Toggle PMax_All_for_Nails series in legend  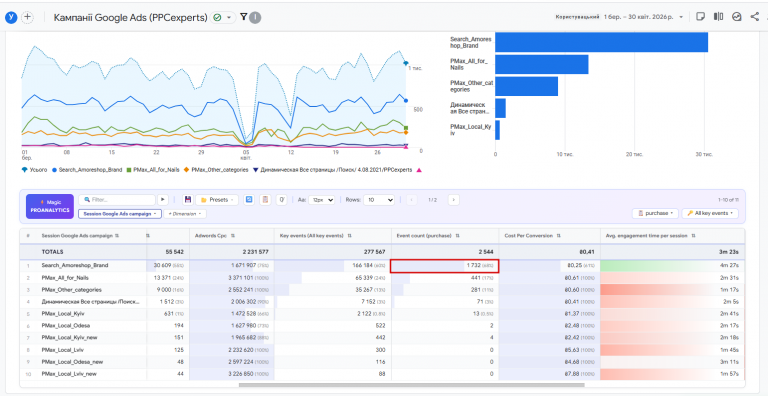[x=153, y=170]
